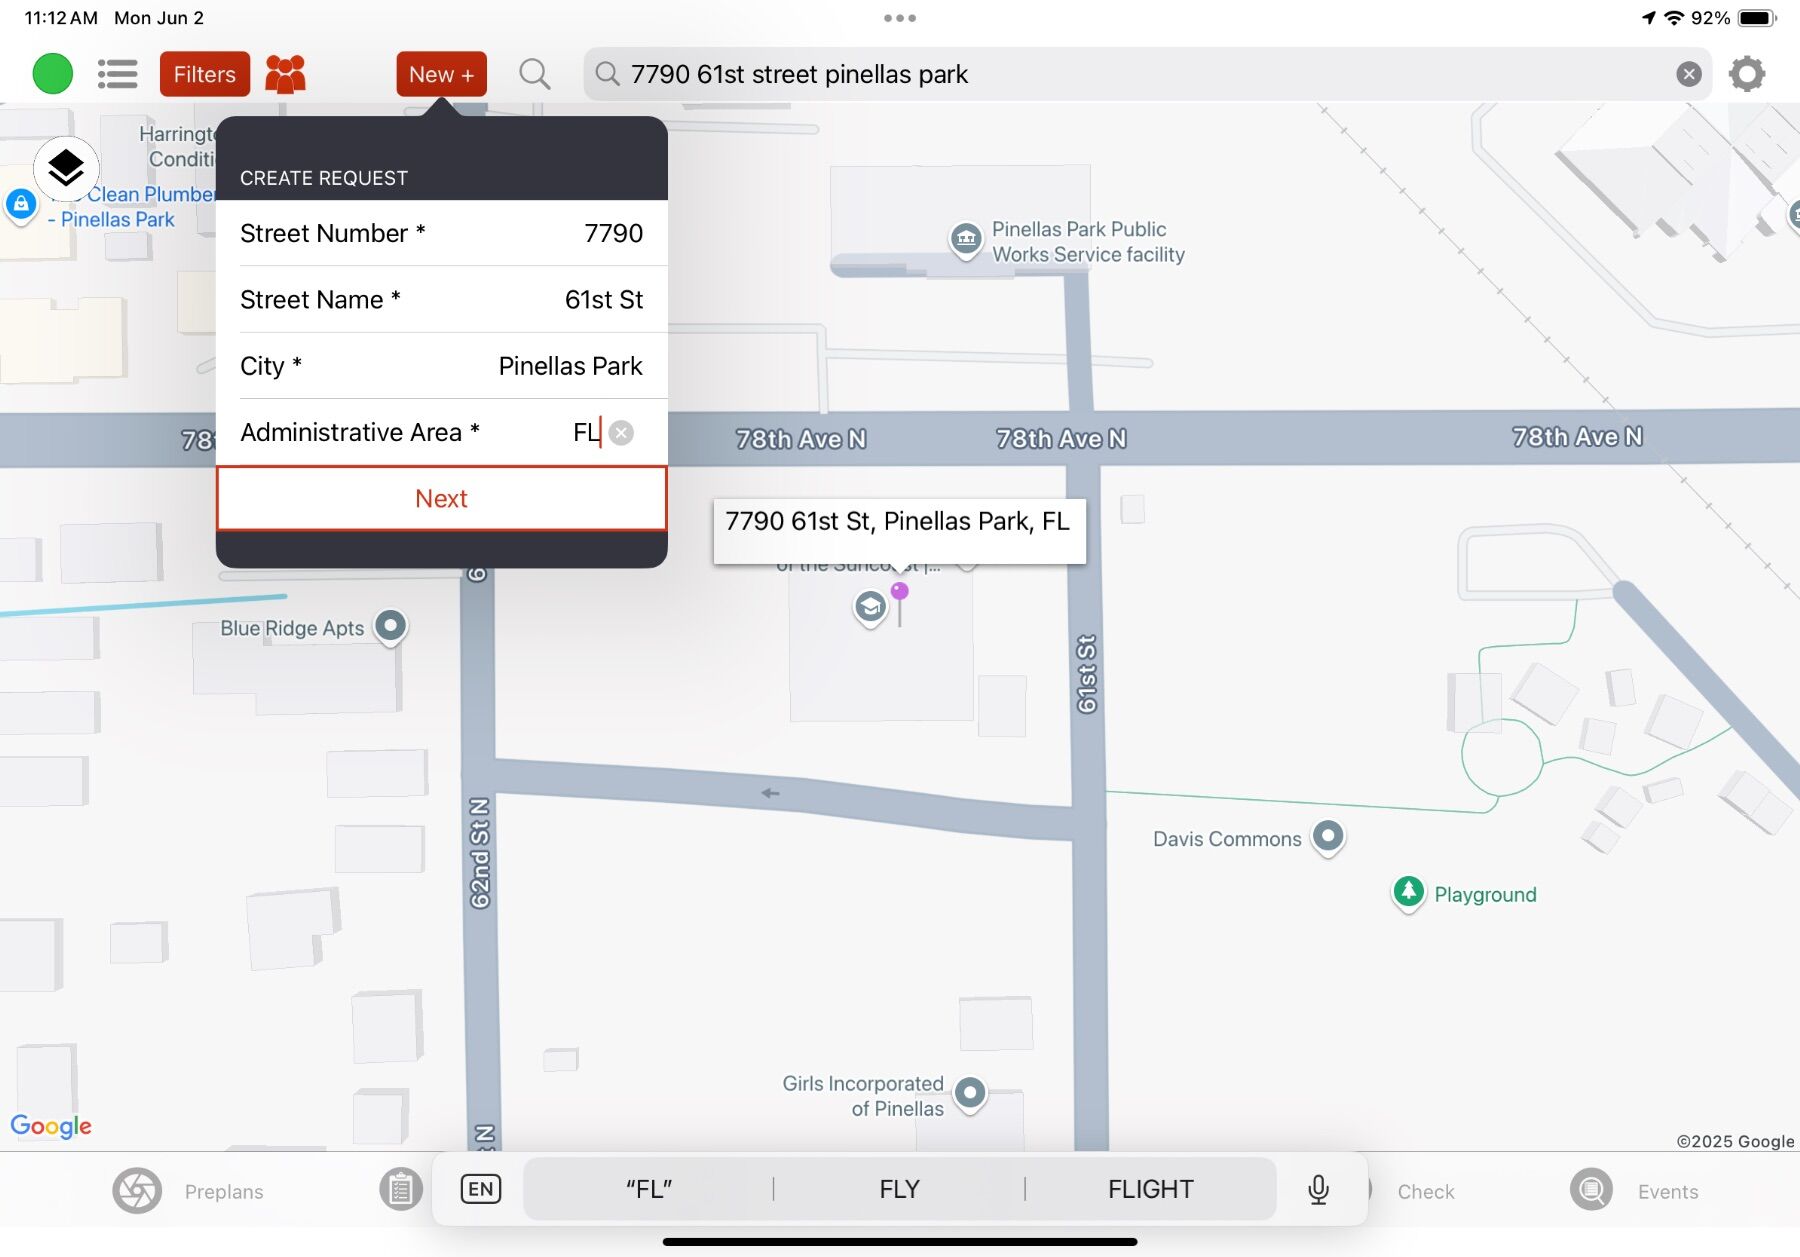Edit the Street Number field
1800x1257 pixels.
point(441,233)
